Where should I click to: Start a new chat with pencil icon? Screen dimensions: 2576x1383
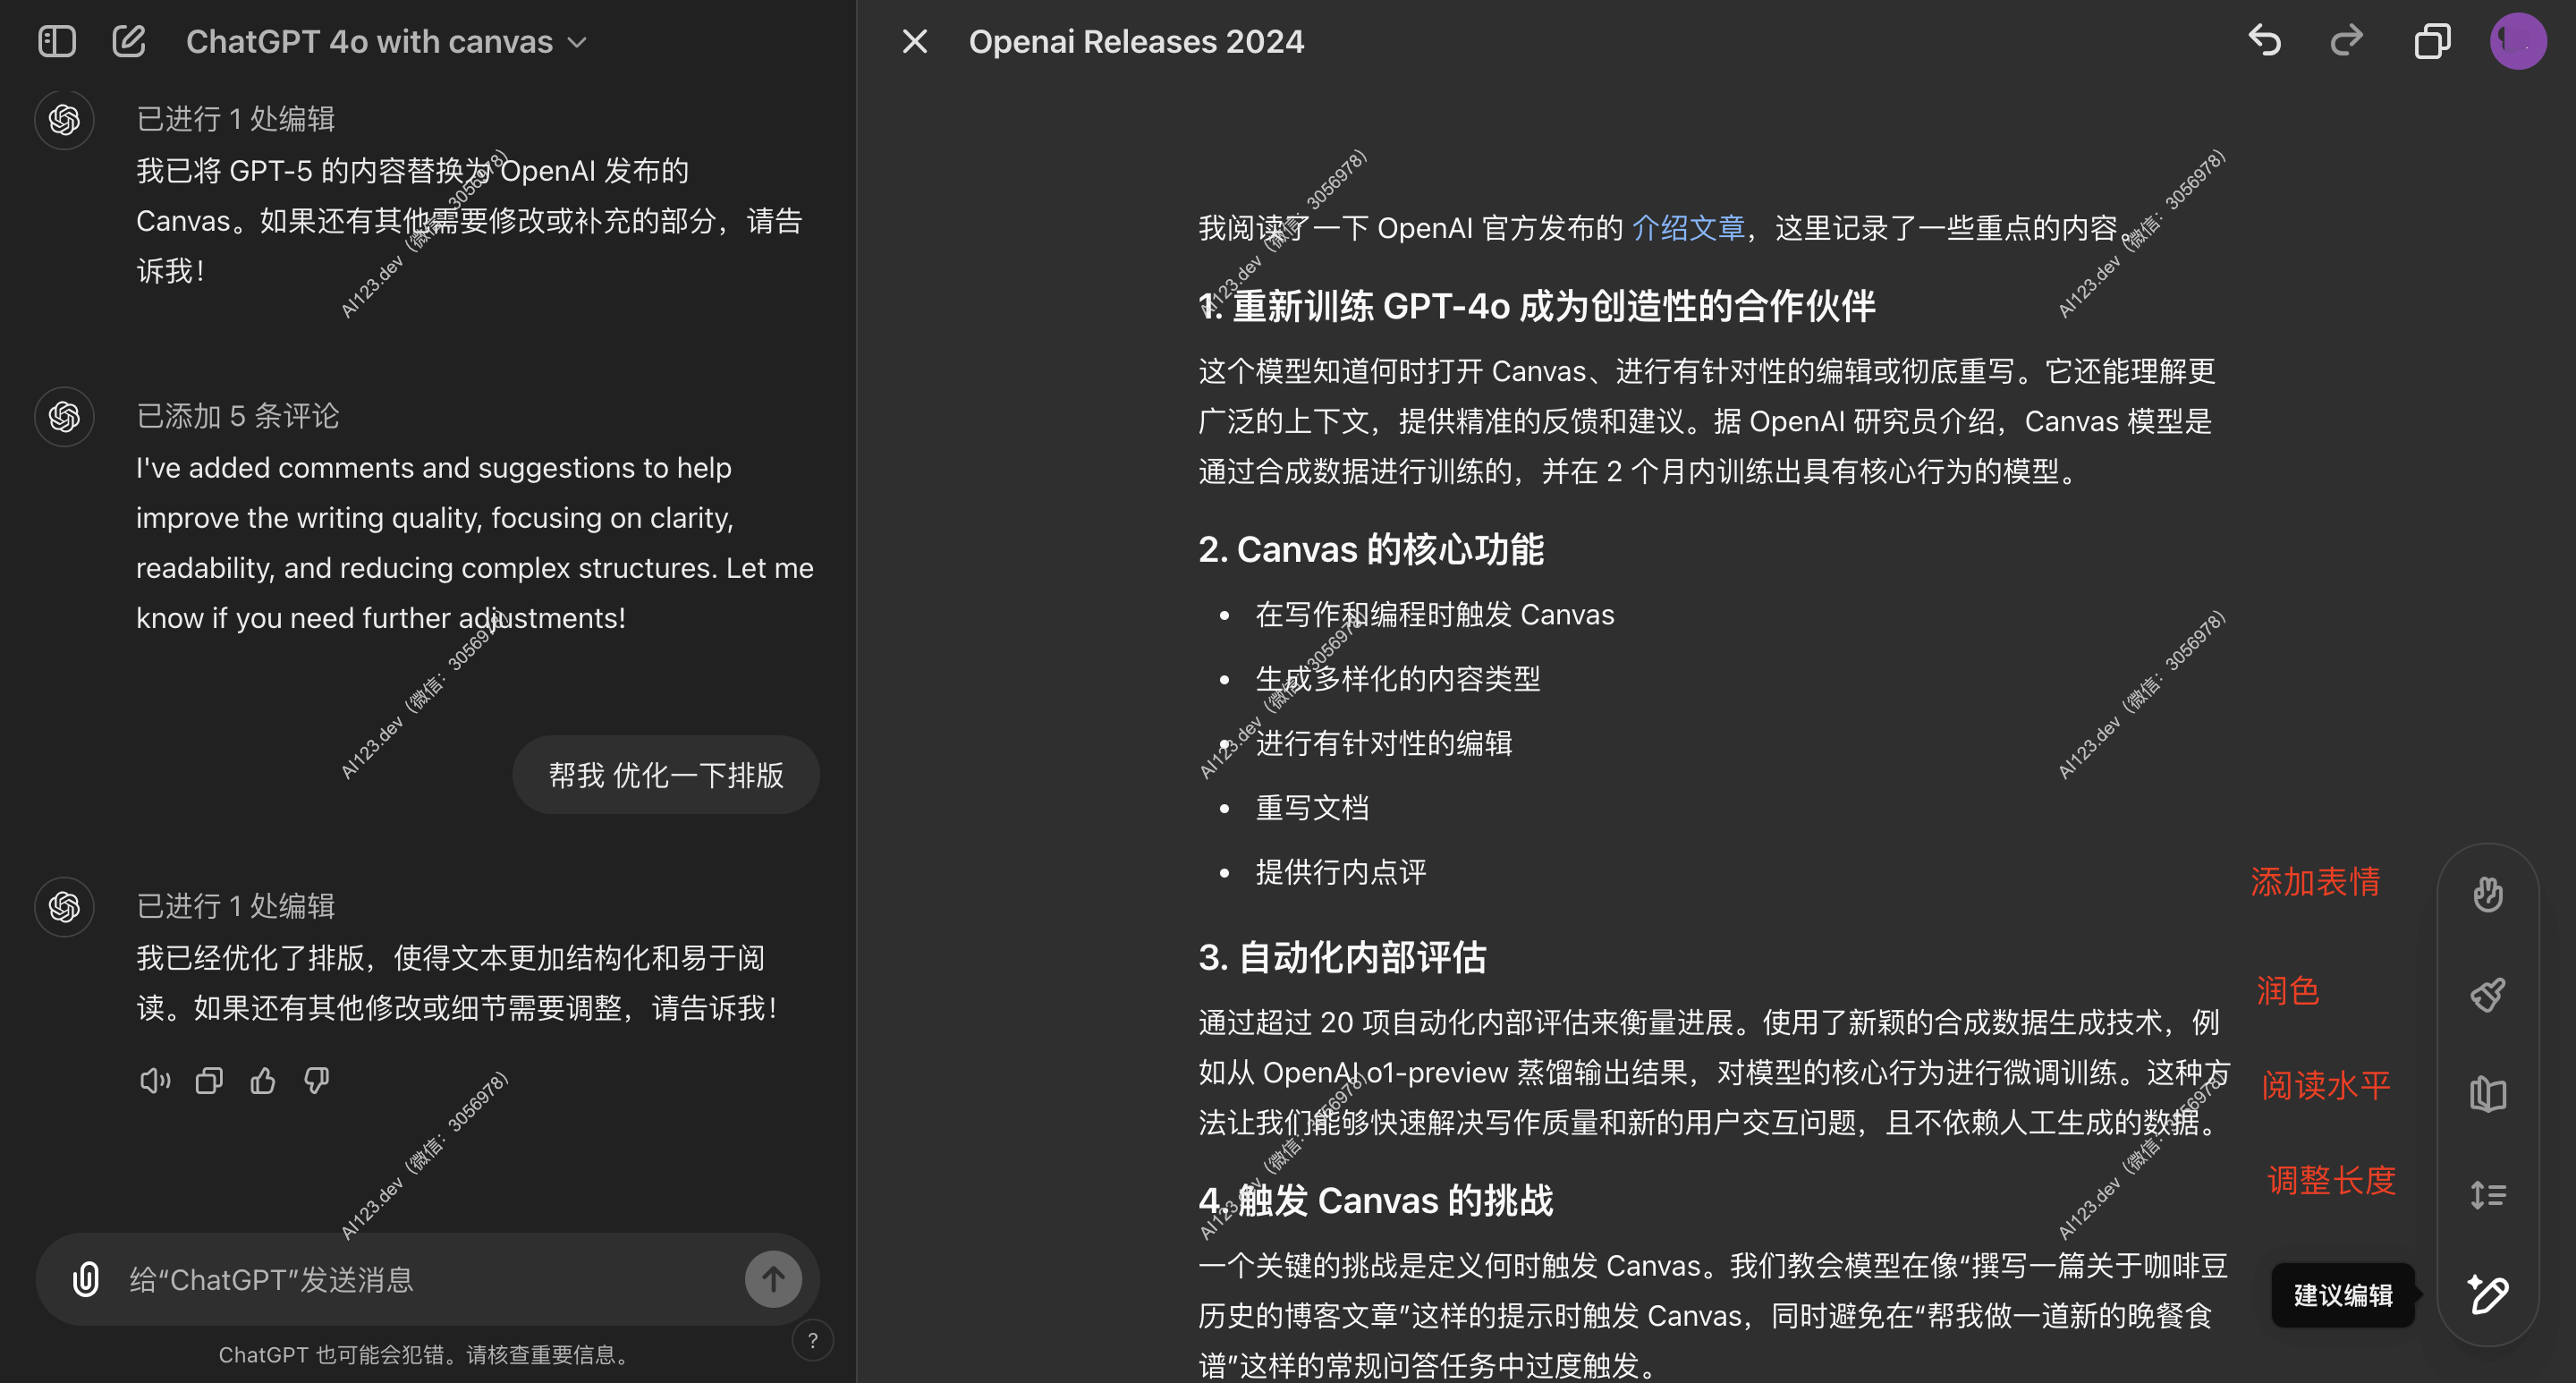tap(129, 41)
